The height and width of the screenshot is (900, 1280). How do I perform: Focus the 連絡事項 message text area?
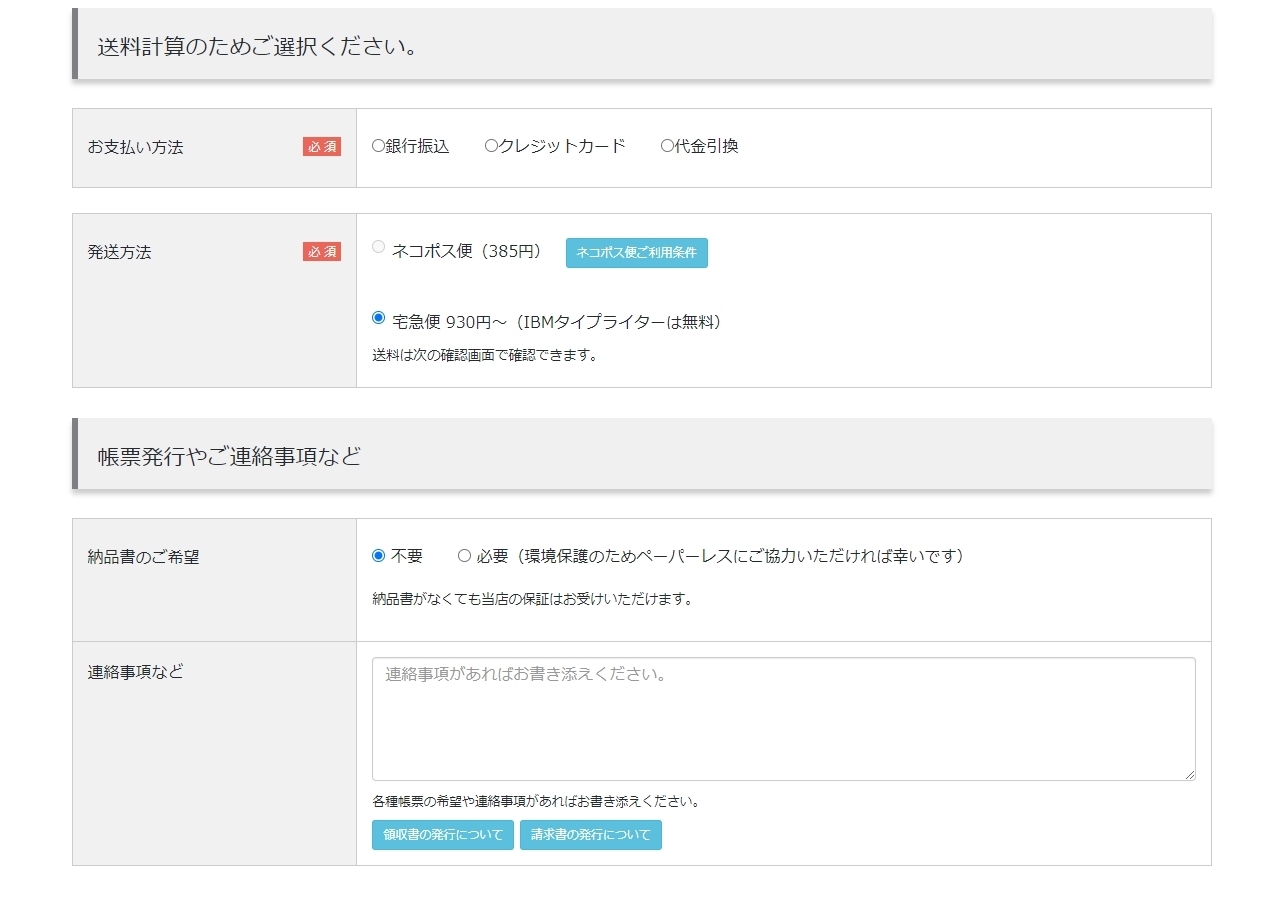(783, 718)
